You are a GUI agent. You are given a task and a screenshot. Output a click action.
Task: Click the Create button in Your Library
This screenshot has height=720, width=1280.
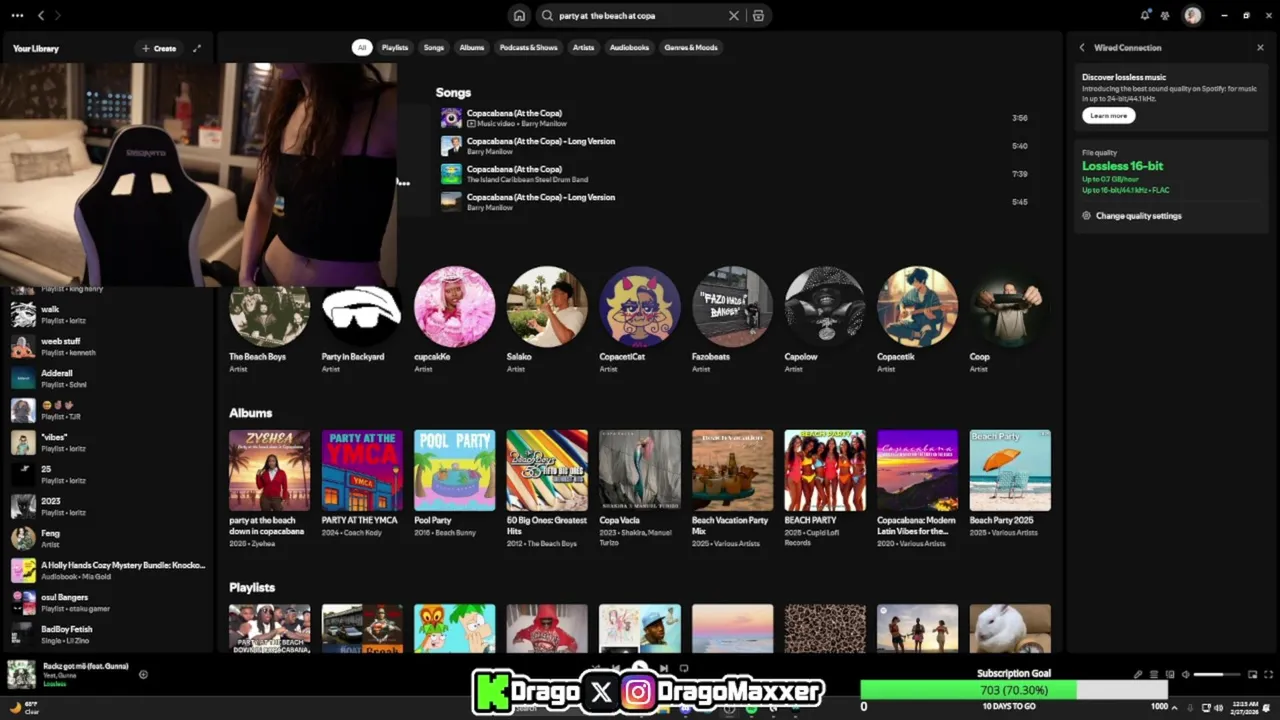(x=159, y=48)
